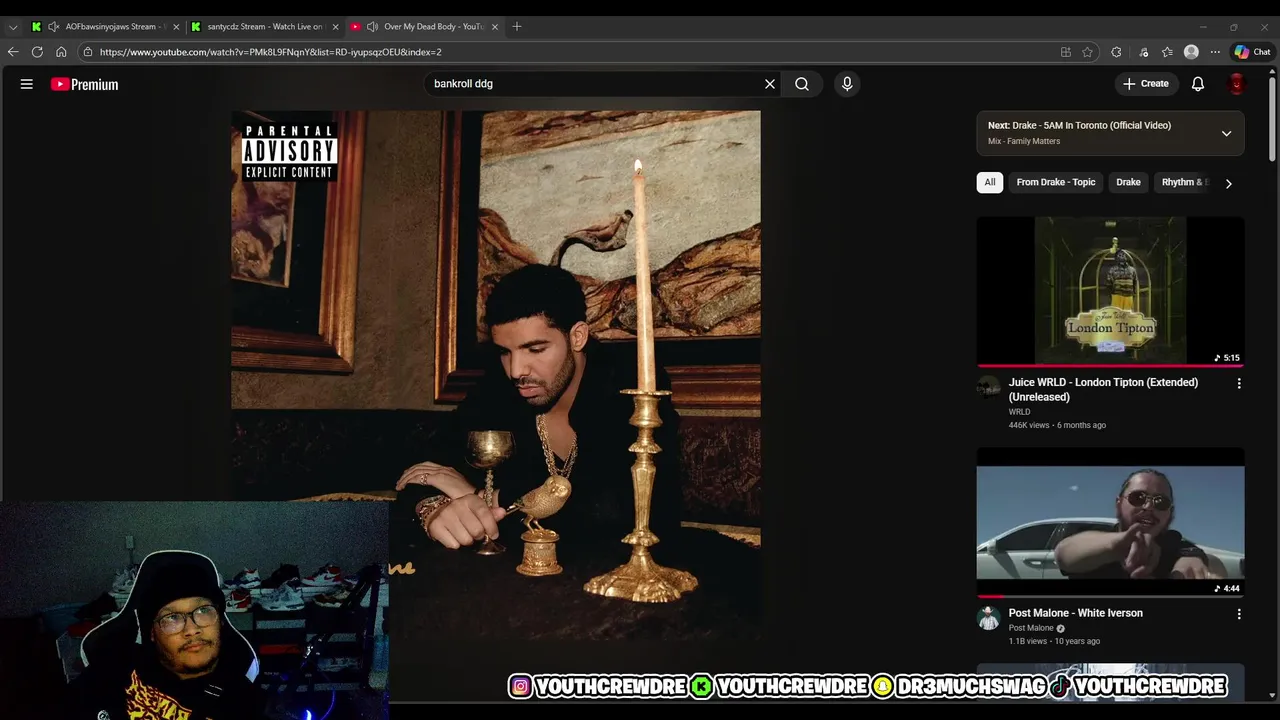
Task: Click the 1.1B views - 10 years ago text
Action: tap(1054, 641)
